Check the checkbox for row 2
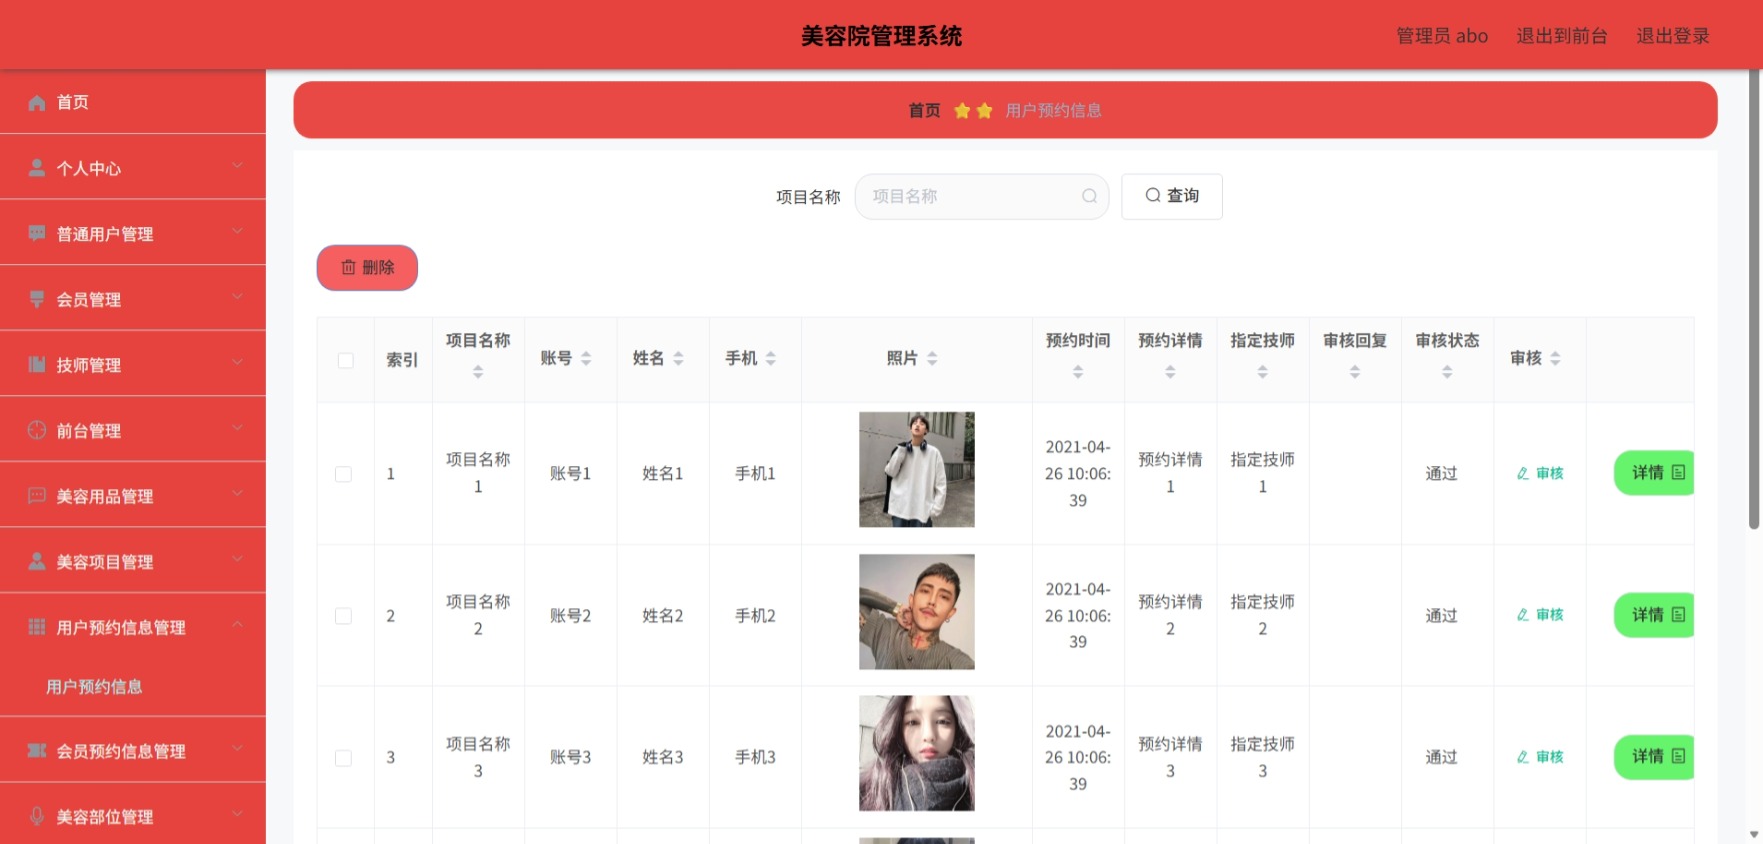Screen dimensions: 1763x844 (x=343, y=616)
